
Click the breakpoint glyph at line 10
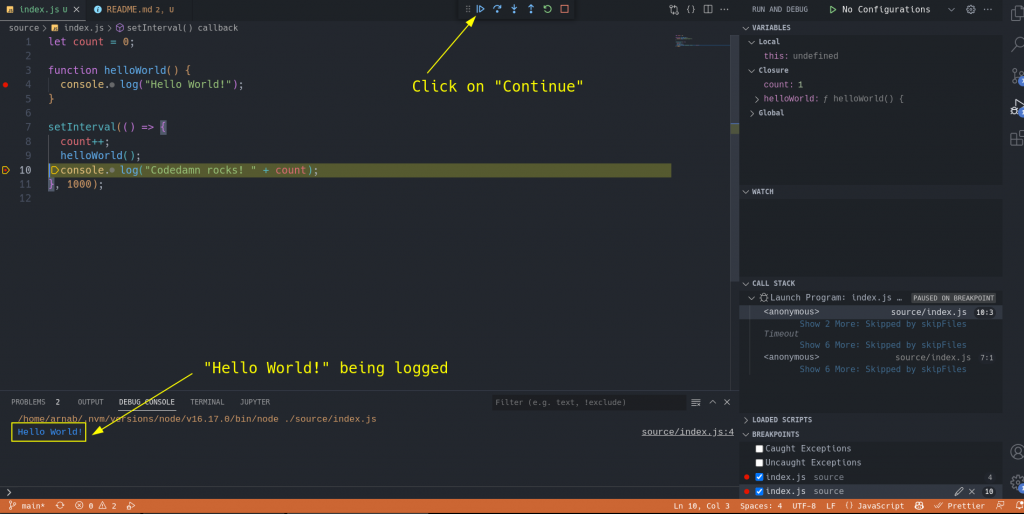6,170
